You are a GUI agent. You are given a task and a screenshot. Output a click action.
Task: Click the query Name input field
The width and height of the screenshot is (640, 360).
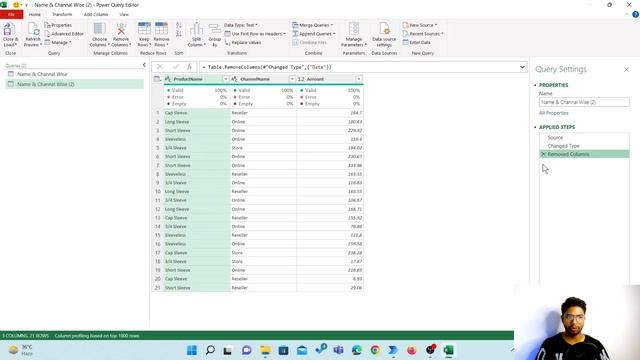pyautogui.click(x=584, y=102)
